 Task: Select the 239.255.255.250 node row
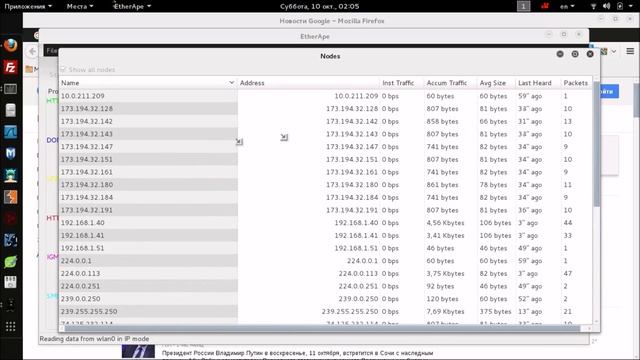pyautogui.click(x=325, y=311)
